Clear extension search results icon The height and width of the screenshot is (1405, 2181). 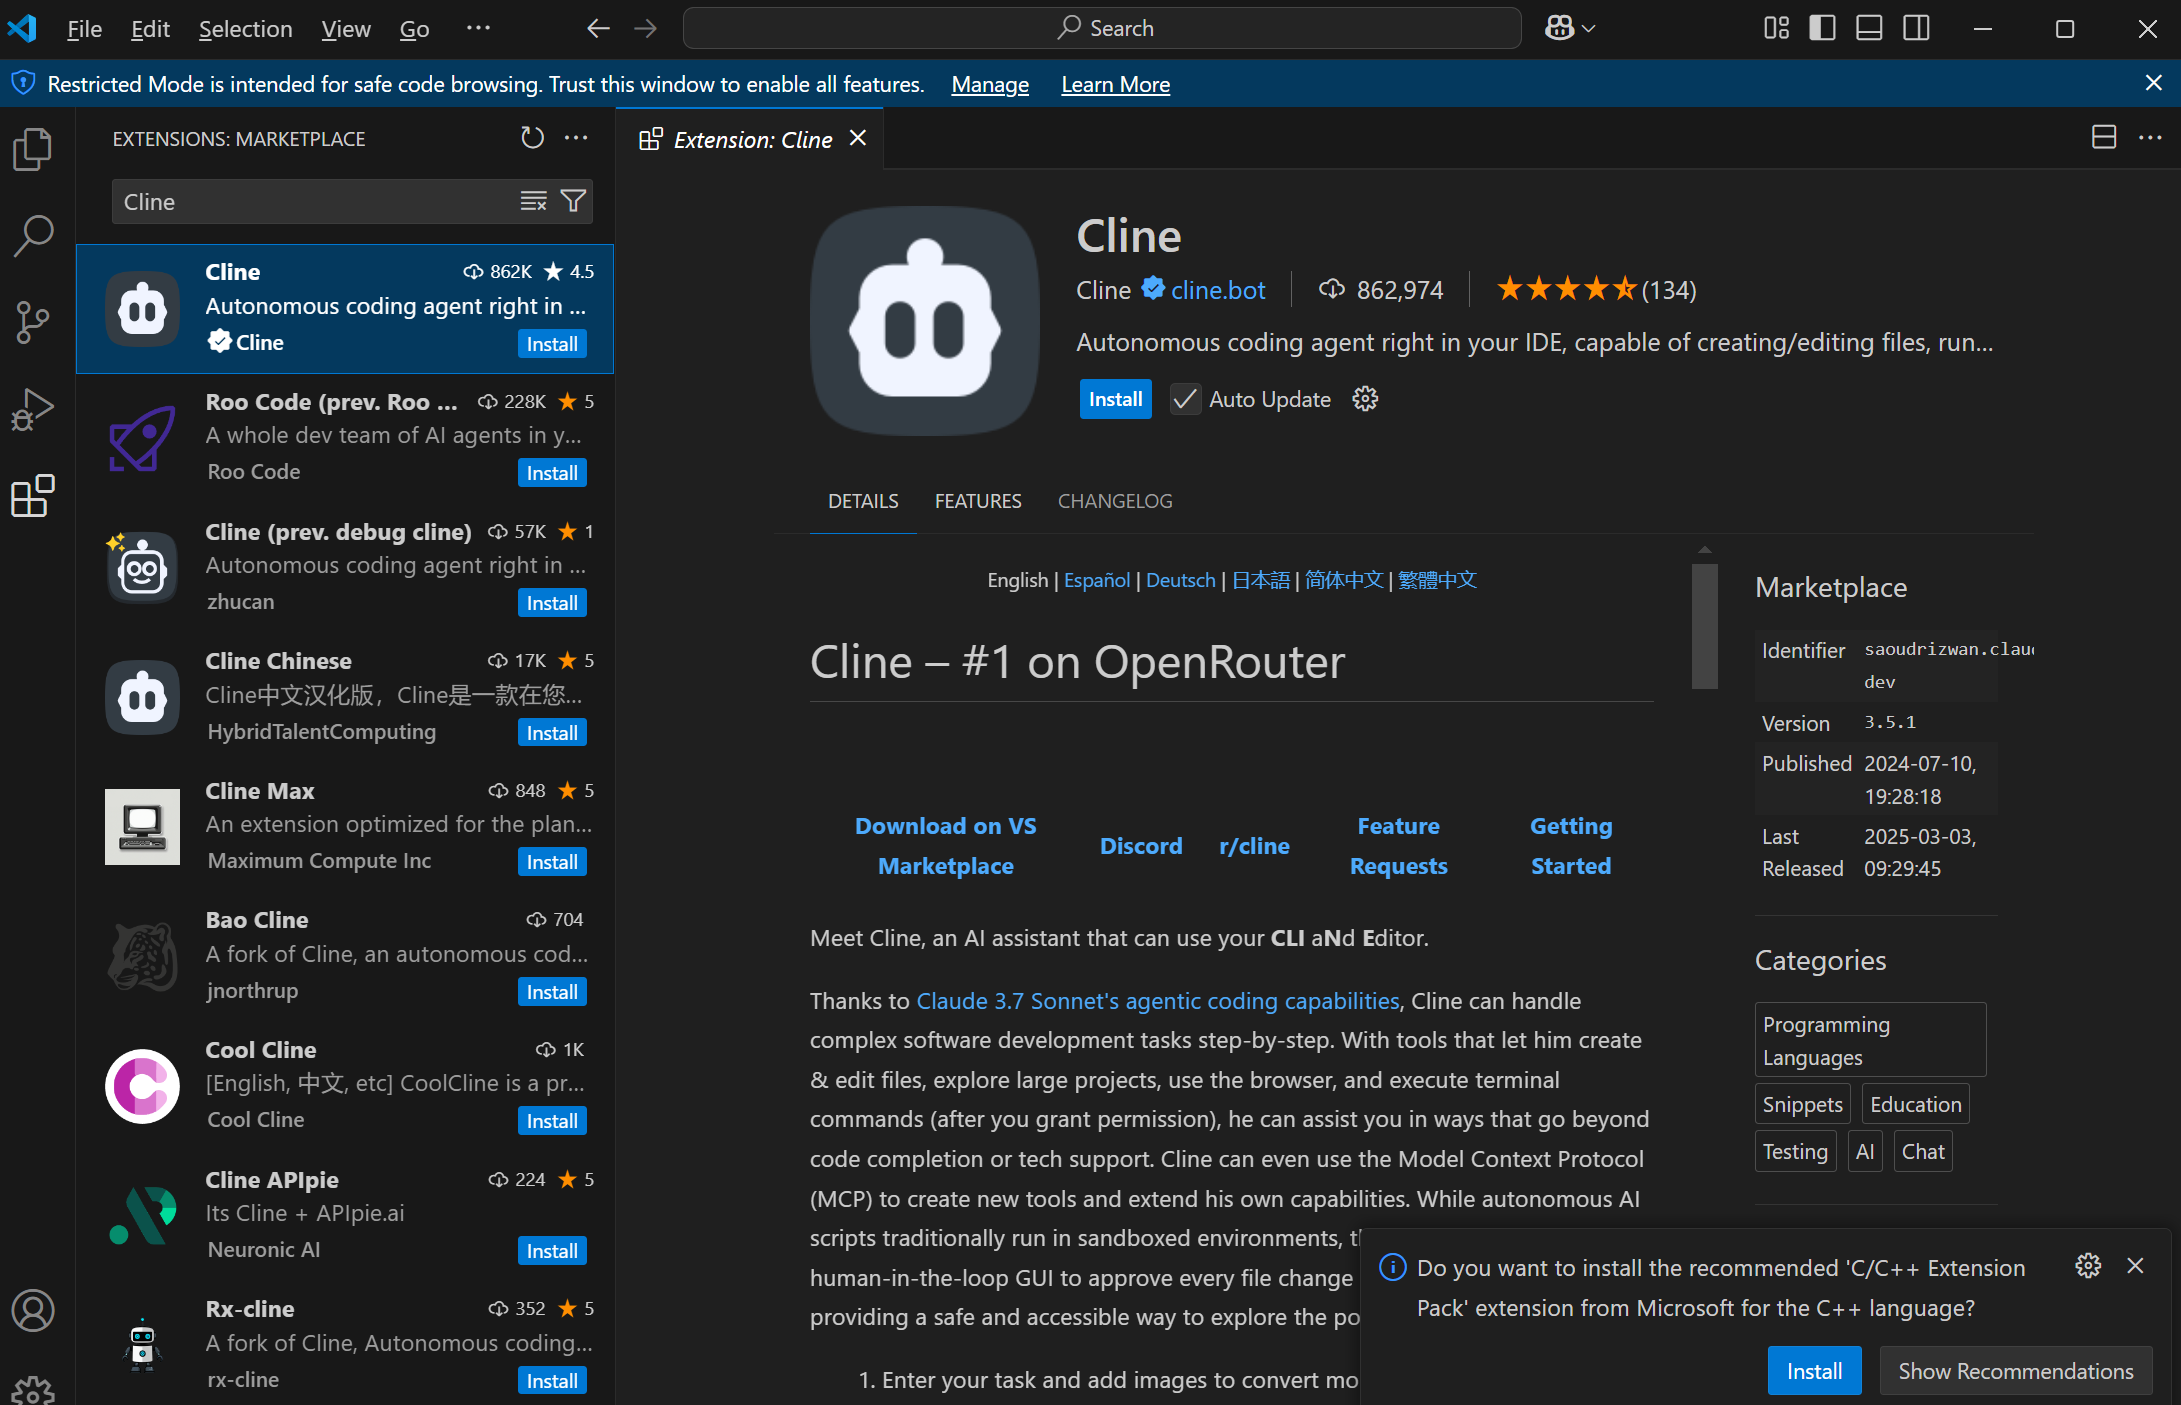(533, 201)
